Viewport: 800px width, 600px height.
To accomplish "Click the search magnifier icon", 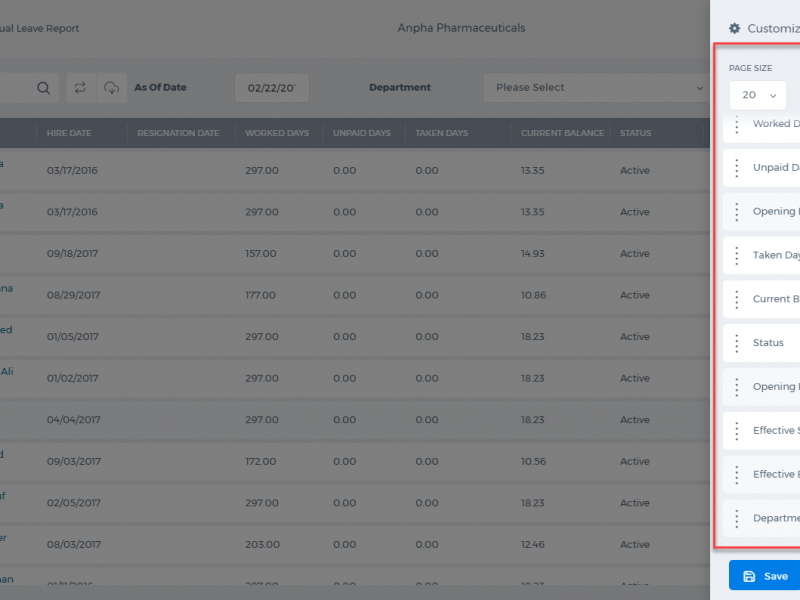I will 43,88.
